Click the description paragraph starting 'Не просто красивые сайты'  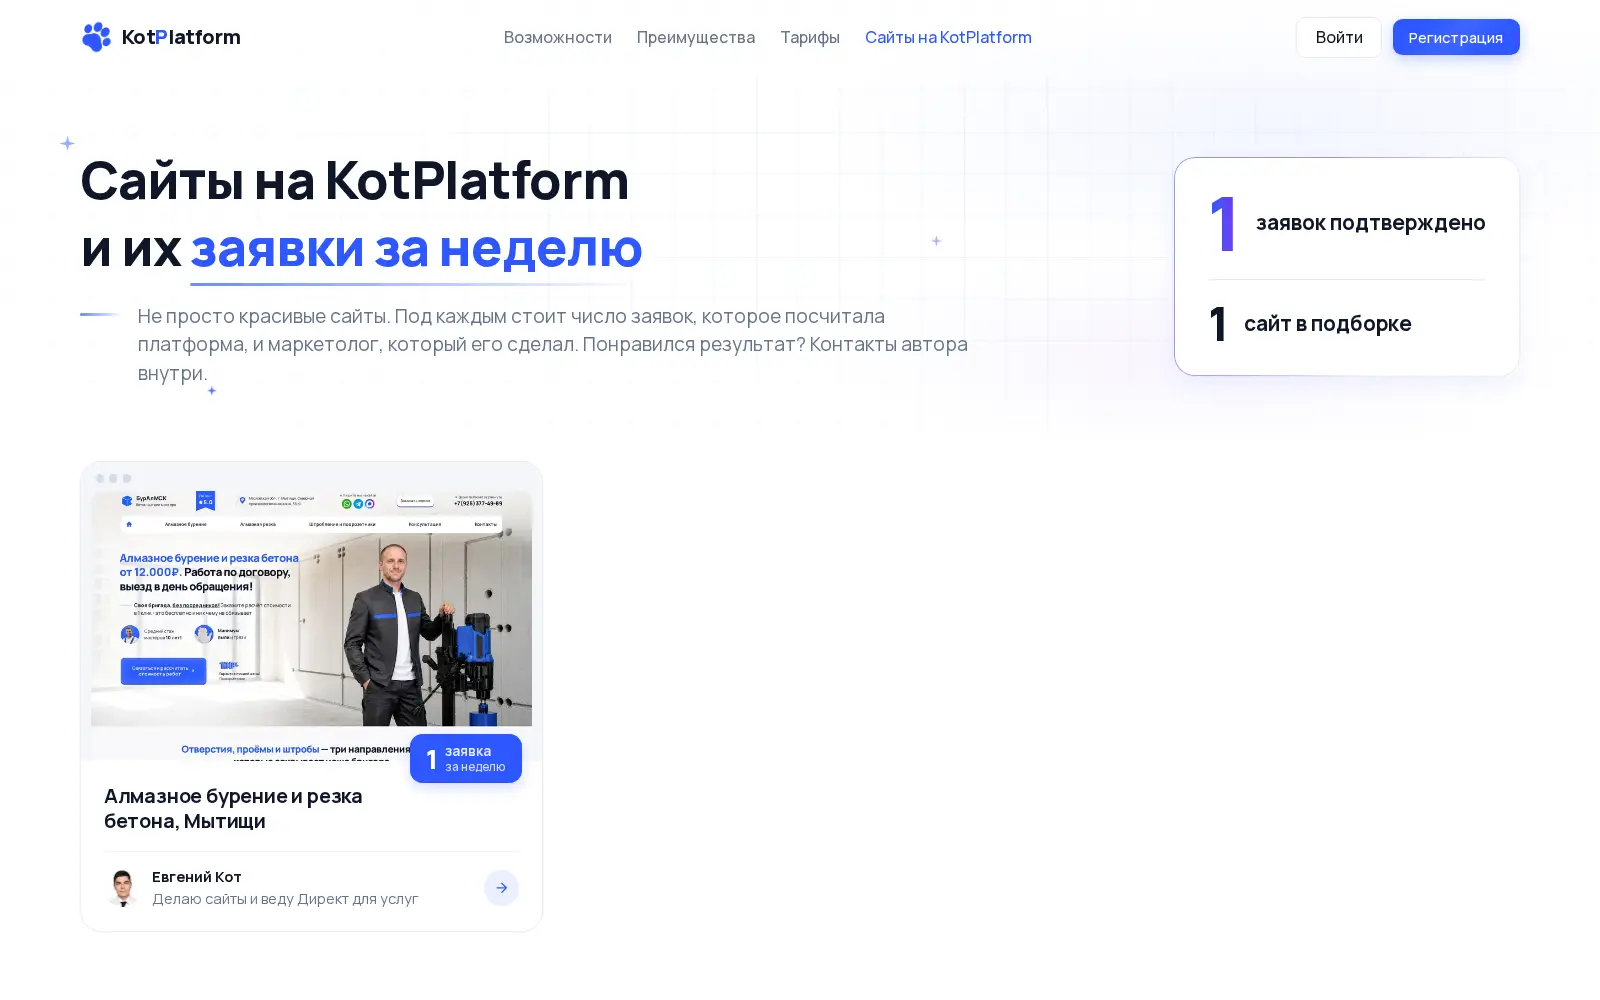pos(552,344)
